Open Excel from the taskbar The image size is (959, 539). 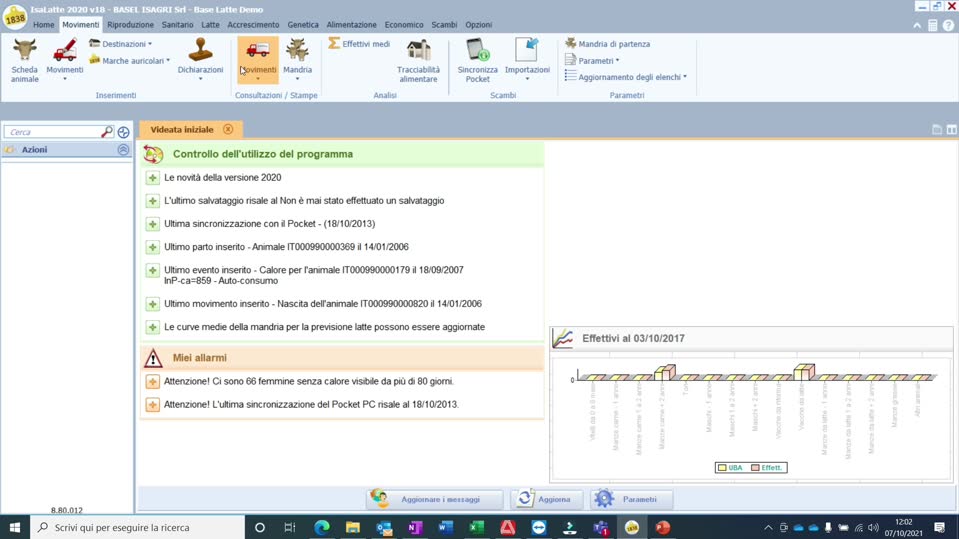tap(476, 527)
